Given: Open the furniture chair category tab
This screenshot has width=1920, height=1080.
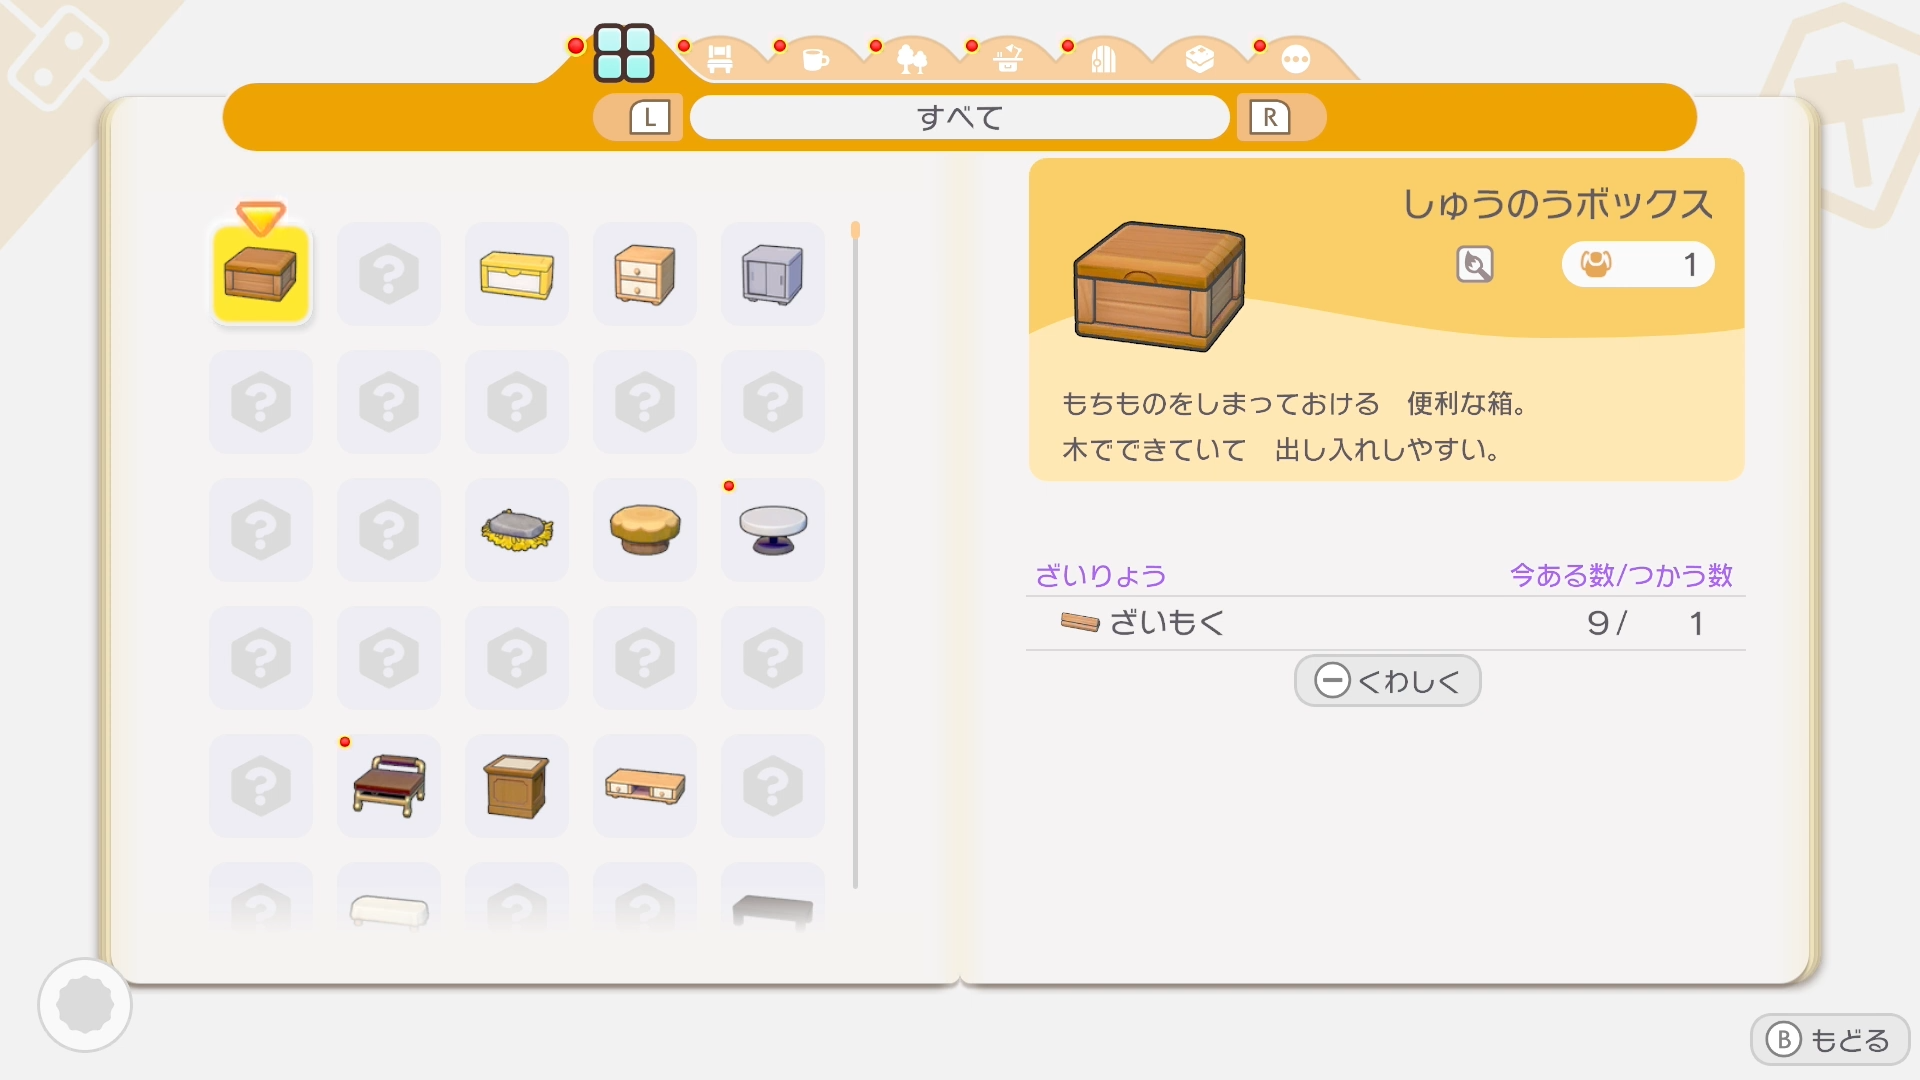Looking at the screenshot, I should [x=719, y=59].
